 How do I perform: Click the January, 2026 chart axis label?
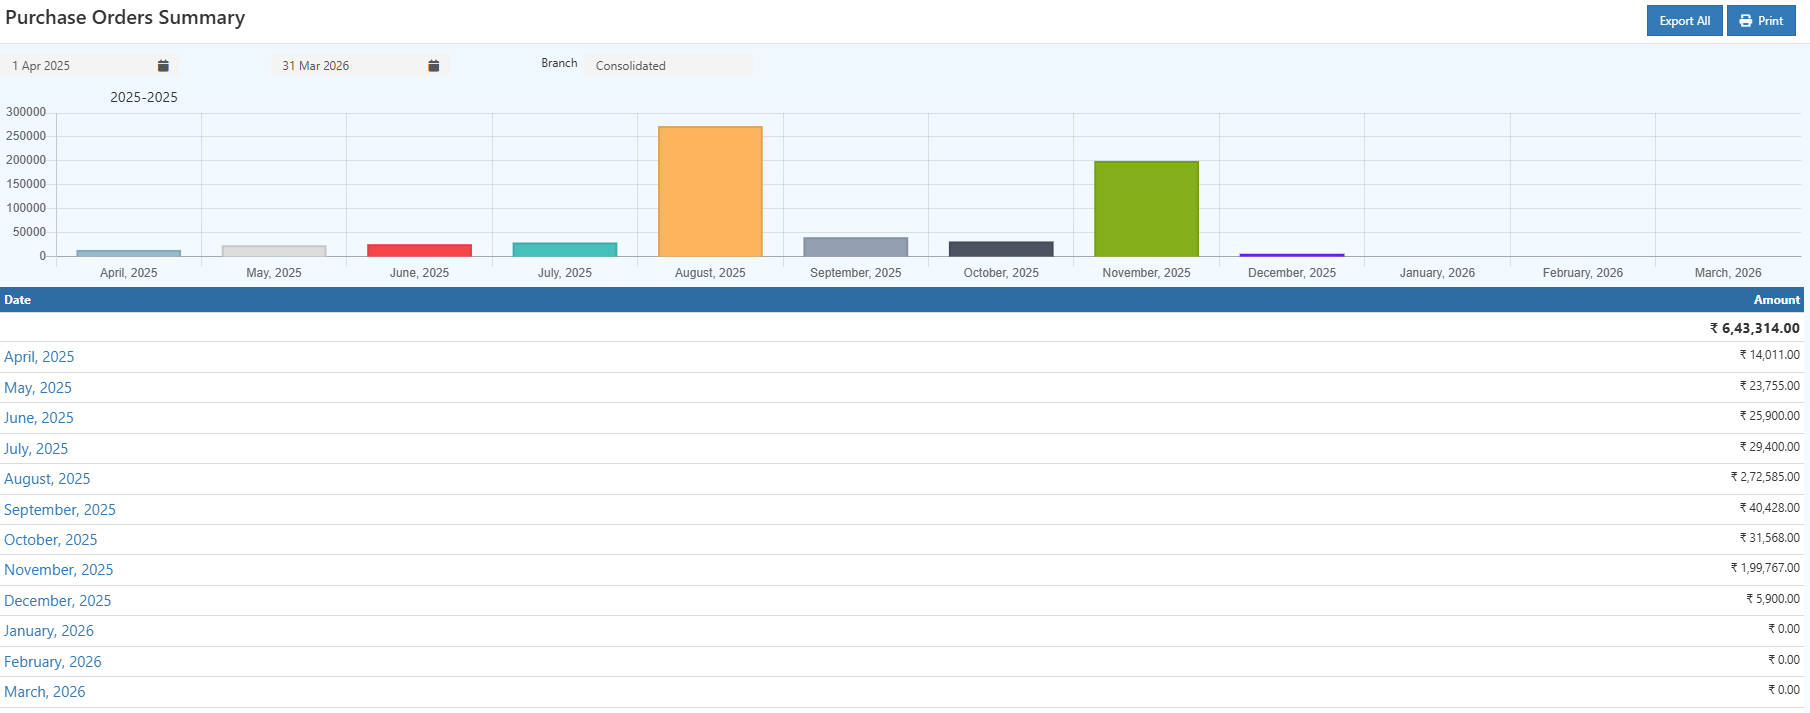(1437, 273)
